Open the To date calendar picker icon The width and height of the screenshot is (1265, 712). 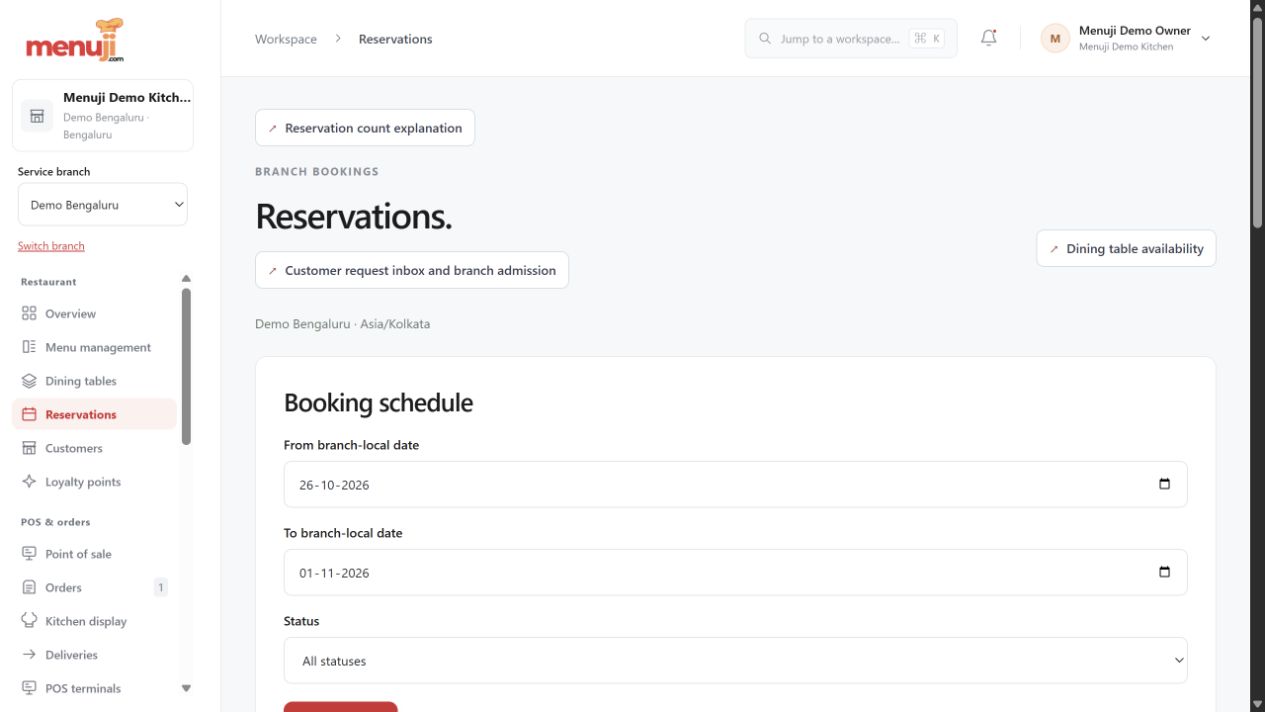click(1164, 573)
